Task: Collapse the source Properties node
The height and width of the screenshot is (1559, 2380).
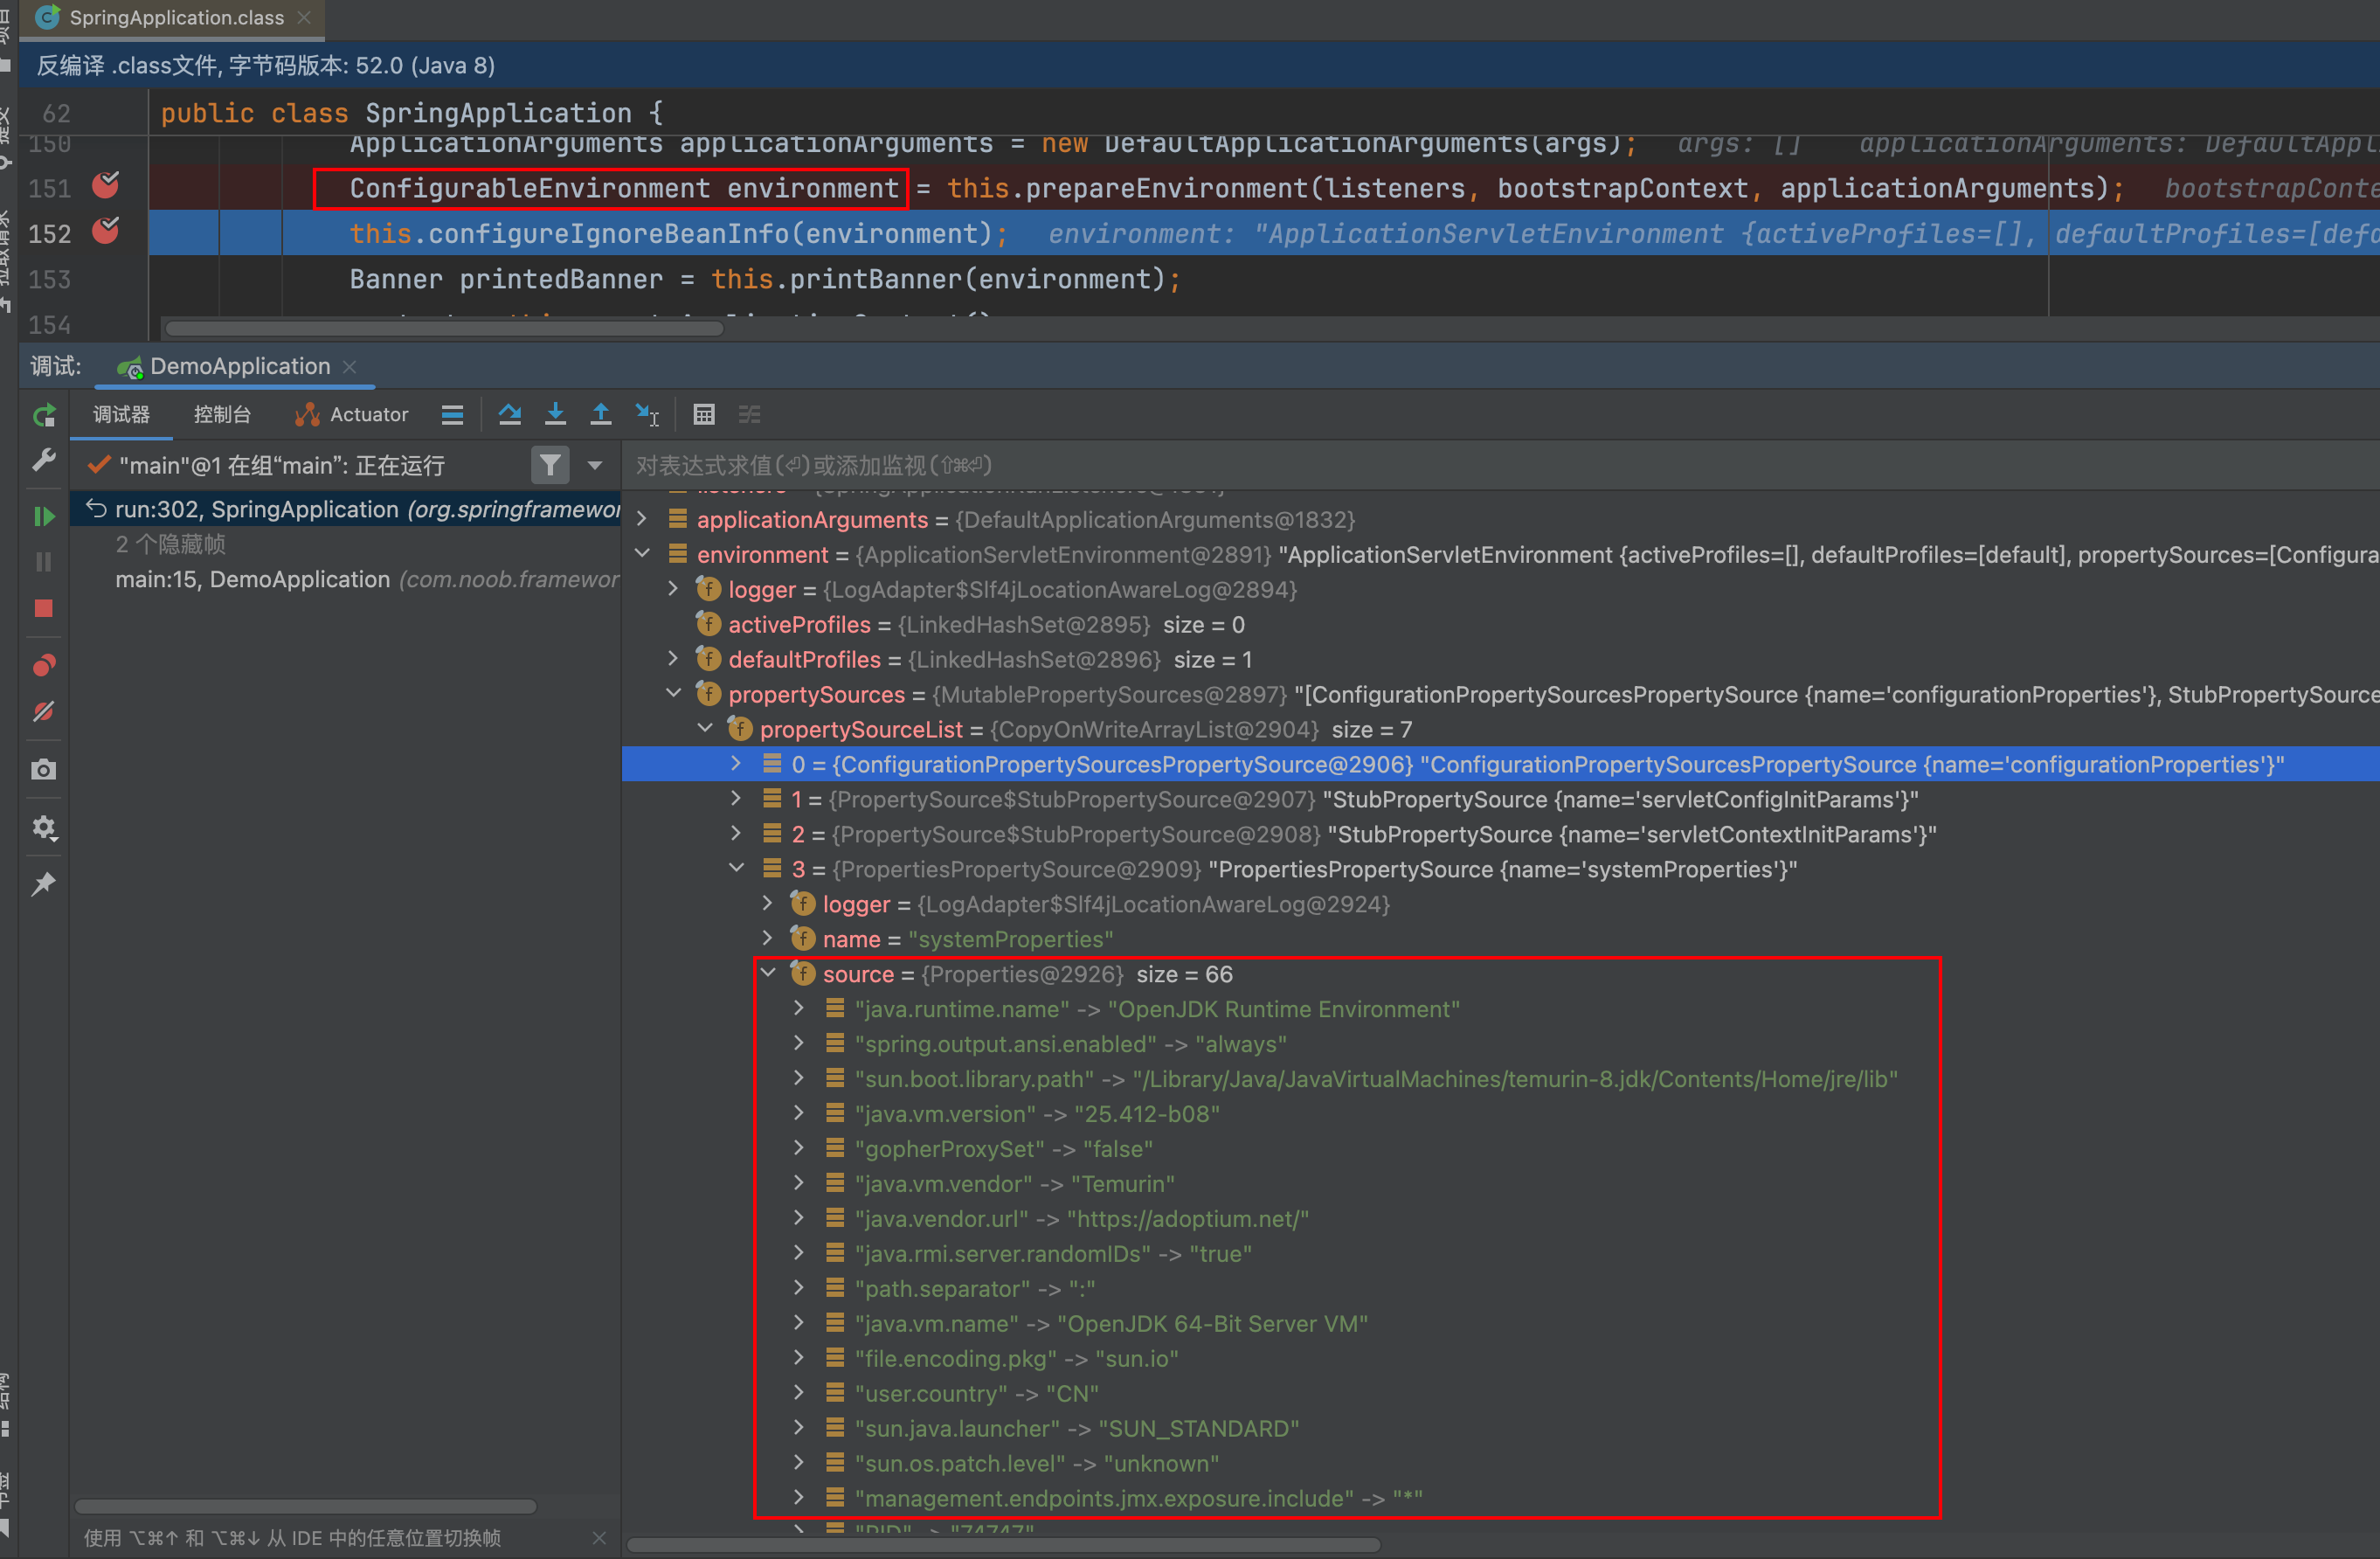Action: pyautogui.click(x=769, y=974)
